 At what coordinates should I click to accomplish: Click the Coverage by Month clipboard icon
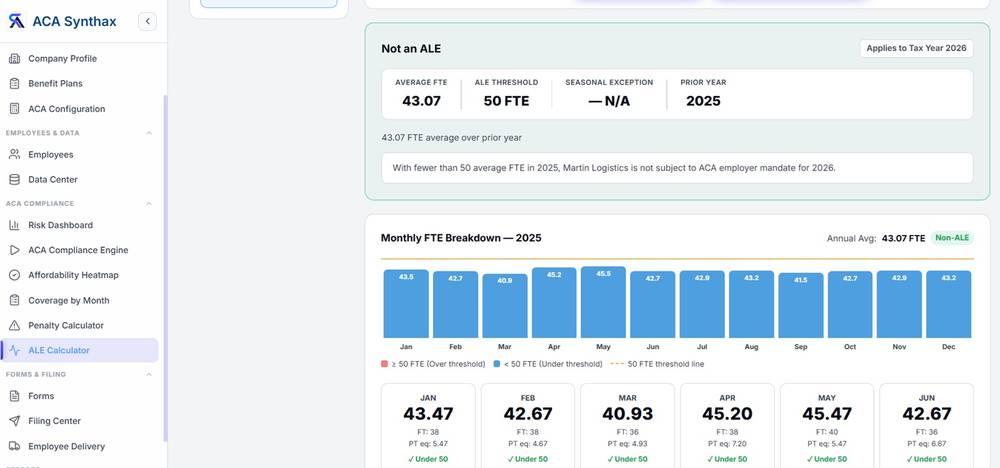(x=14, y=300)
